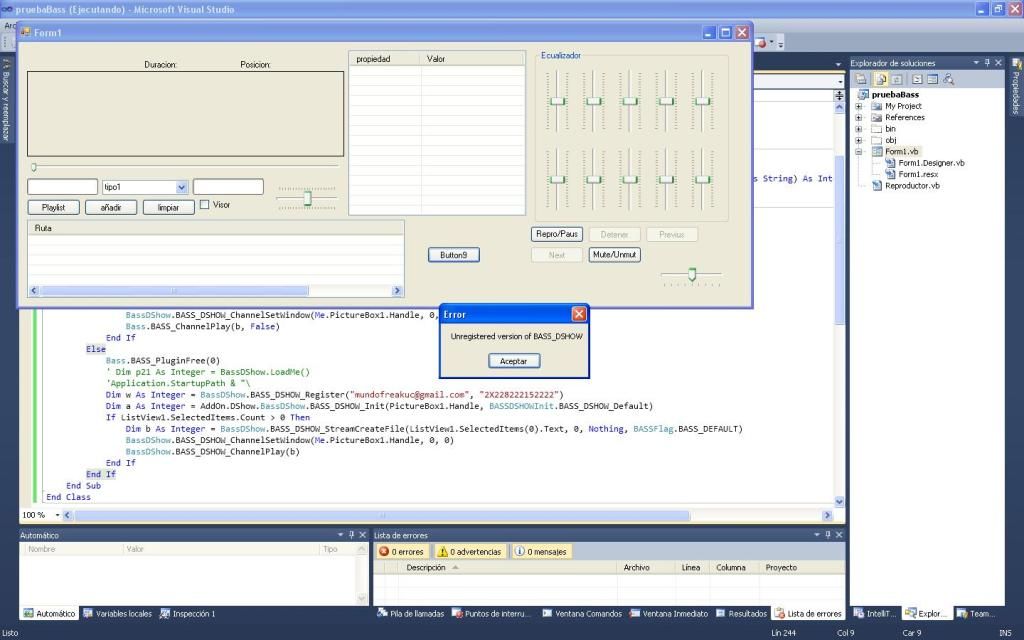Screen dimensions: 1024x640
Task: Close the Explorador de soluciones panel
Action: pyautogui.click(x=998, y=63)
